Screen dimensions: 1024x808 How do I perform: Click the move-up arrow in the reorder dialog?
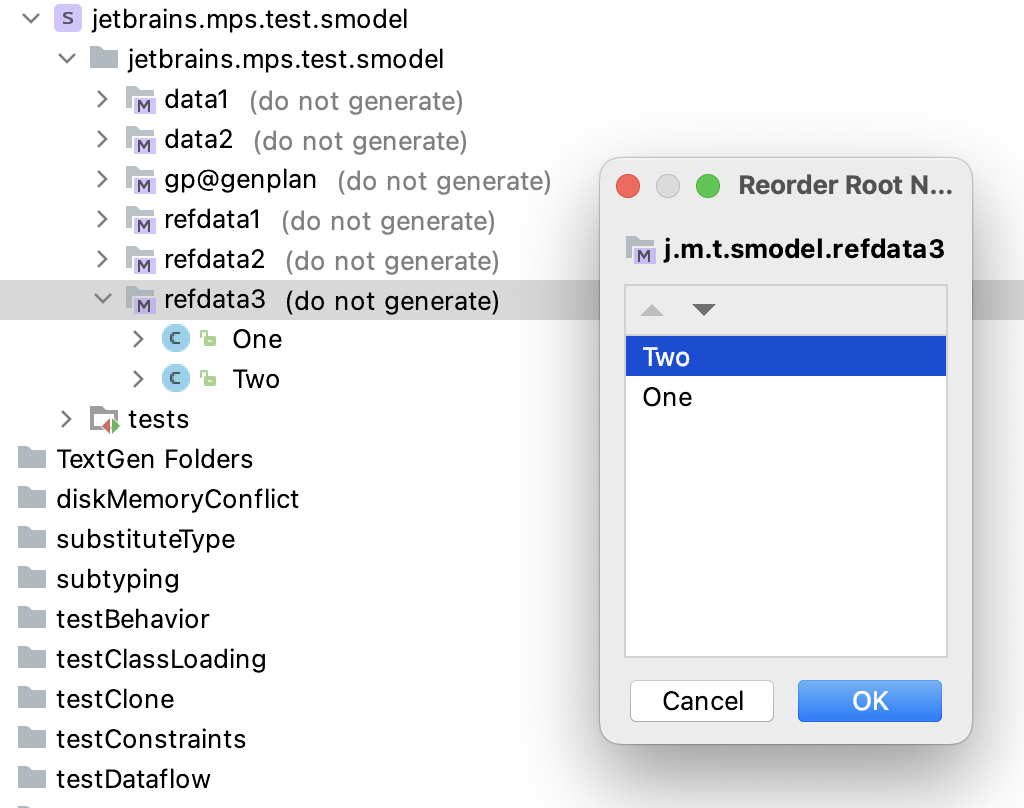(x=653, y=309)
